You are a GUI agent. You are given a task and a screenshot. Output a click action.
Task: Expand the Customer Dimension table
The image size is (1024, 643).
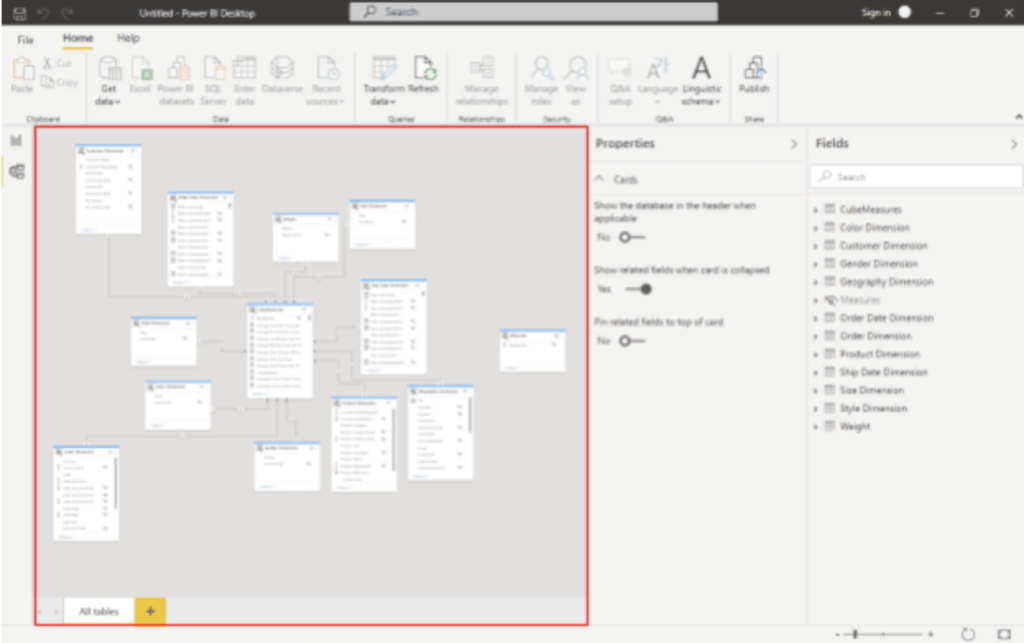(x=815, y=246)
